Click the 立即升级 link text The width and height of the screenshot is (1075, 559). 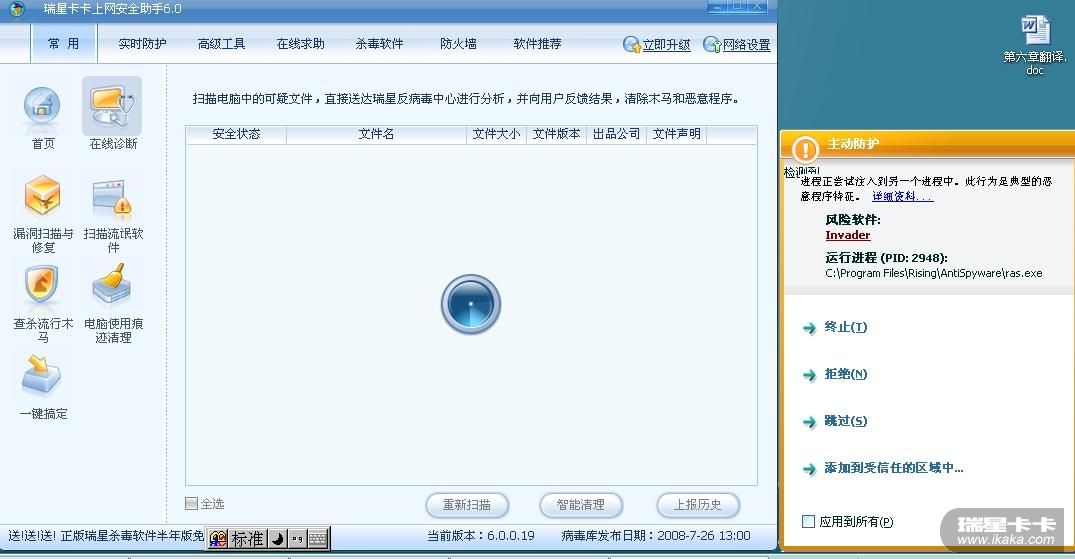(x=666, y=45)
